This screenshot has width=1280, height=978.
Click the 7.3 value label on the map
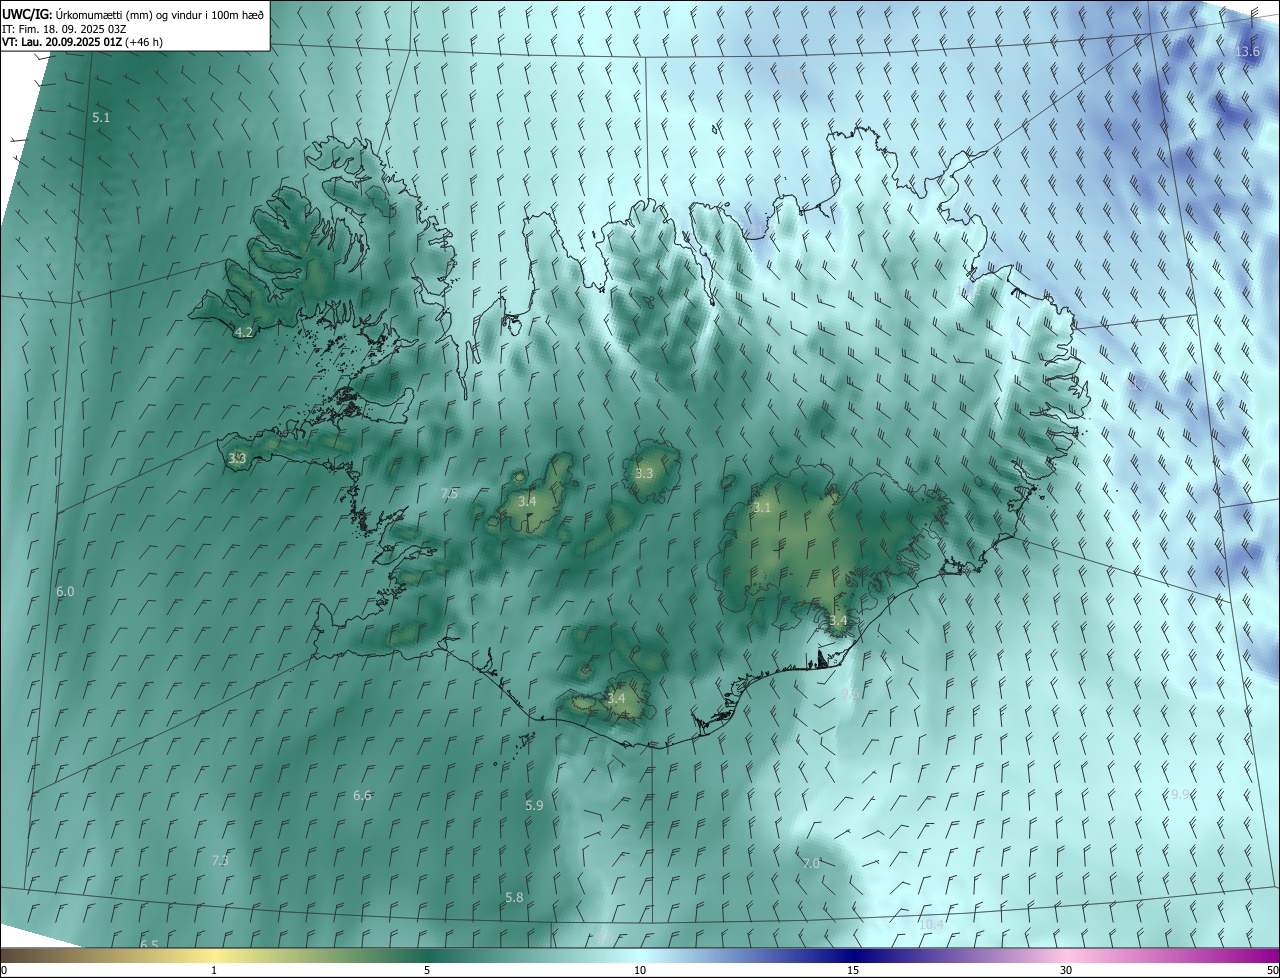[220, 860]
